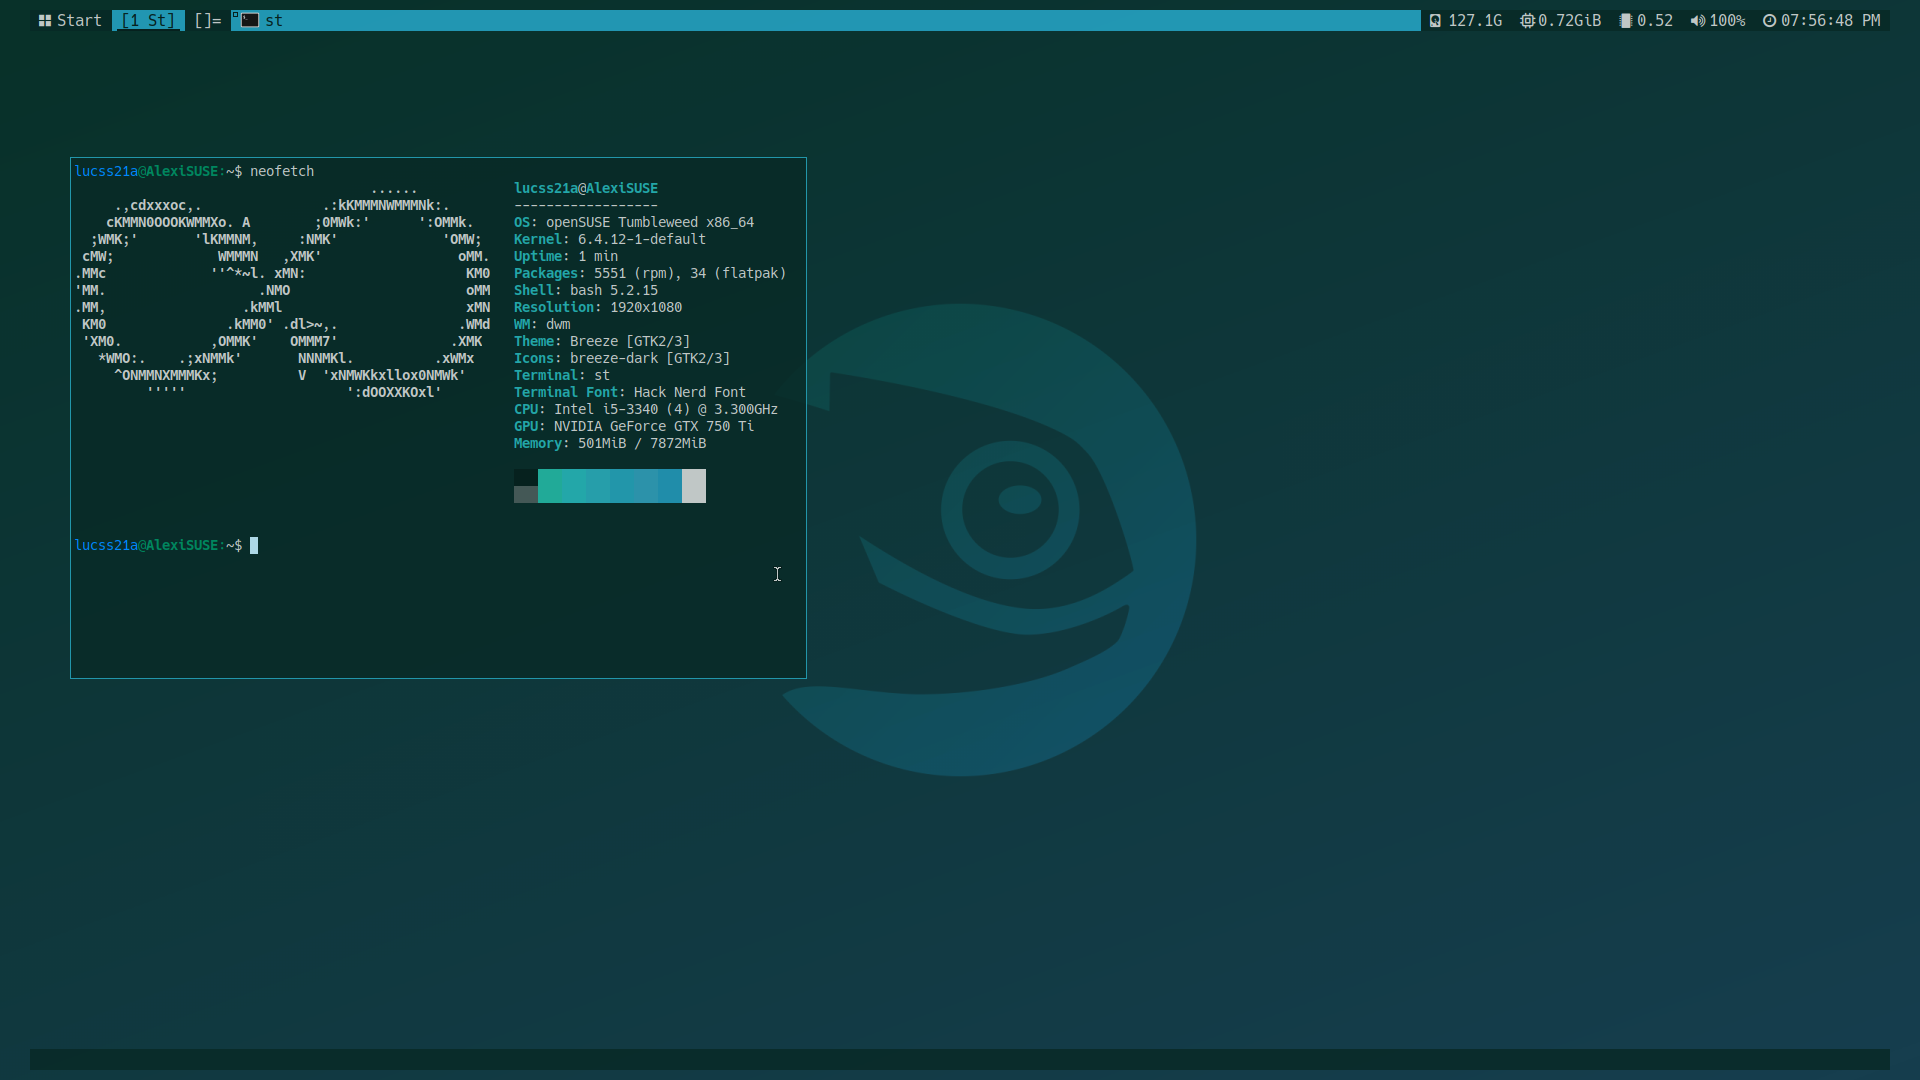Click the 'st' window title text

point(274,20)
